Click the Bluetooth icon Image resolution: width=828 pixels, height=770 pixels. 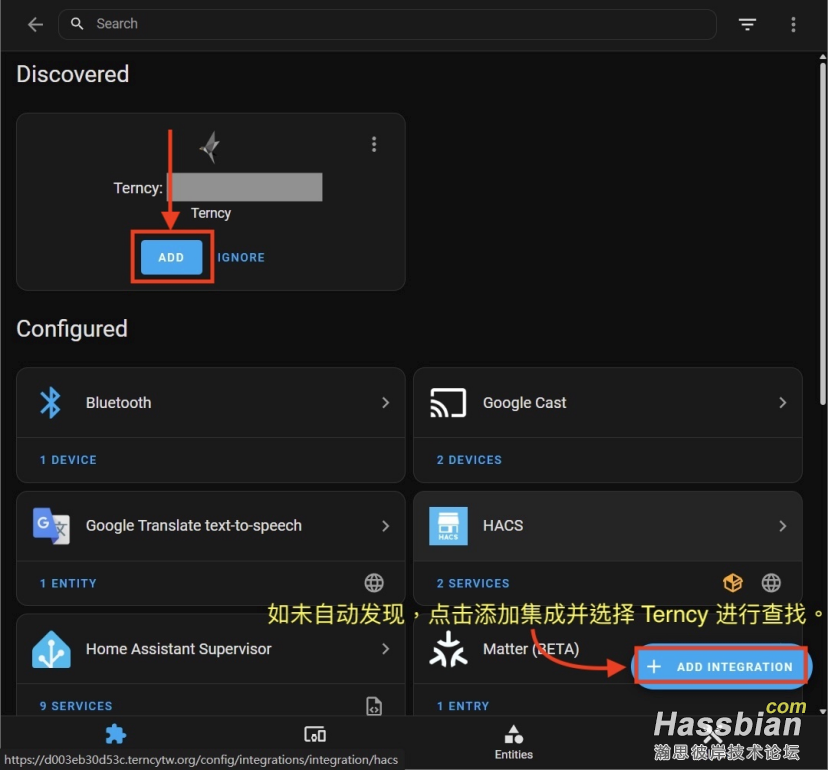pos(51,402)
